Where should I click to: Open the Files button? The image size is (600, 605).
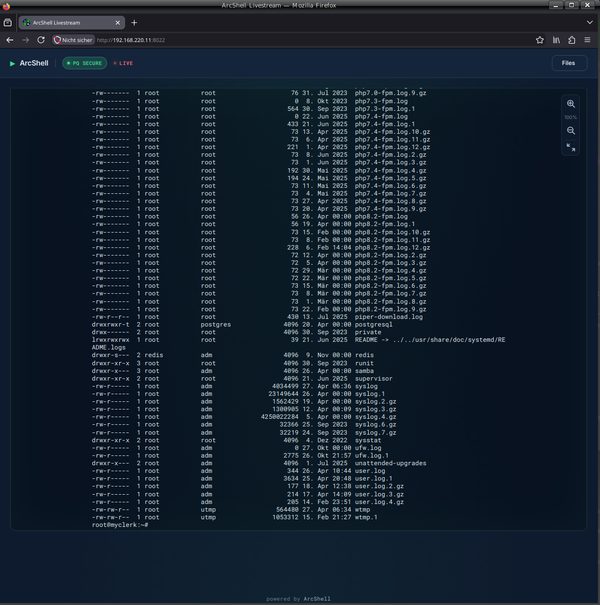(x=568, y=63)
